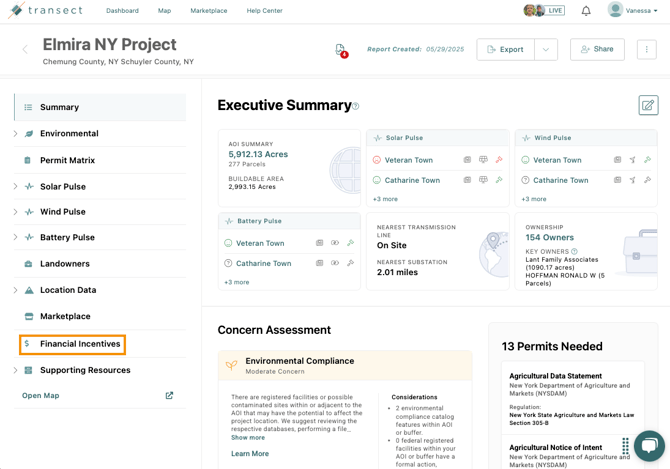Click Battery Pulse Catharine Town document icon
Viewport: 670px width, 469px height.
[319, 263]
